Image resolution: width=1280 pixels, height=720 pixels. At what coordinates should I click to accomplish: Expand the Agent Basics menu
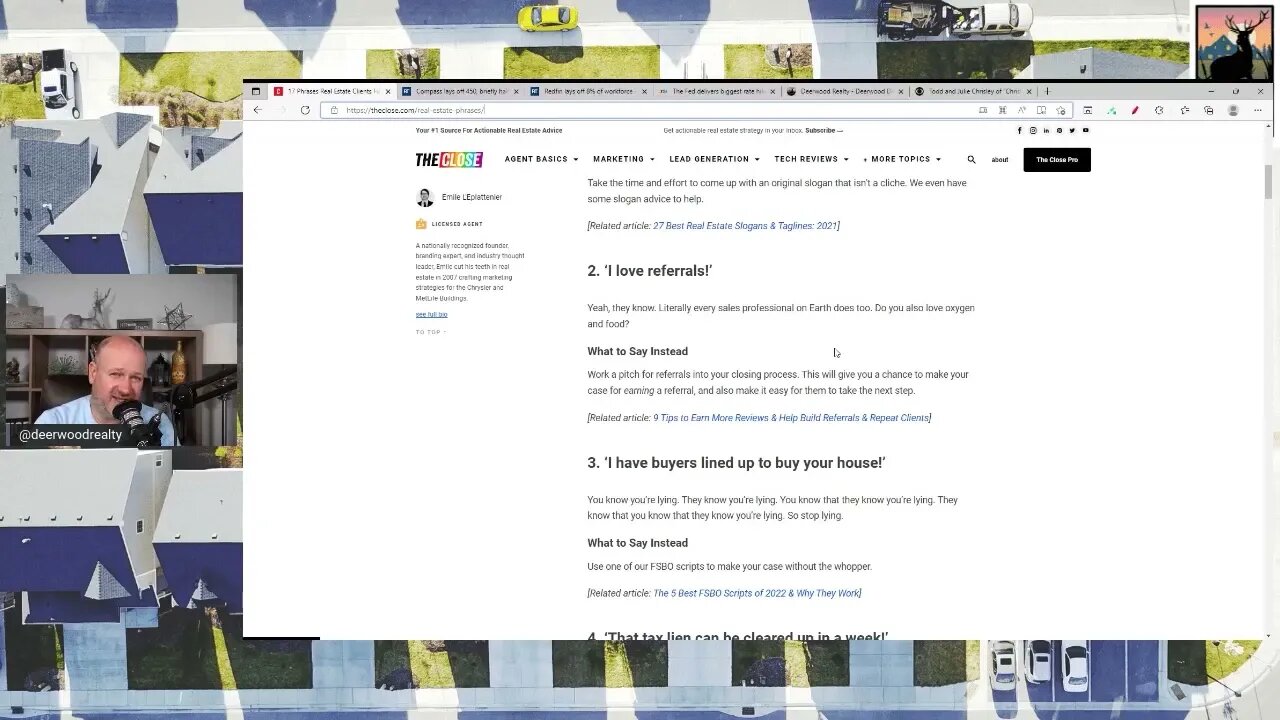coord(542,159)
